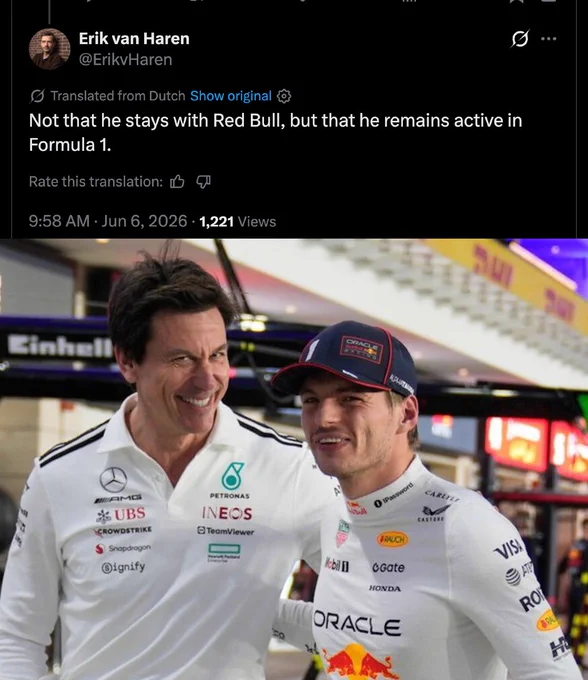Image resolution: width=588 pixels, height=680 pixels.
Task: Click the @ErikvHaren handle
Action: (x=125, y=59)
